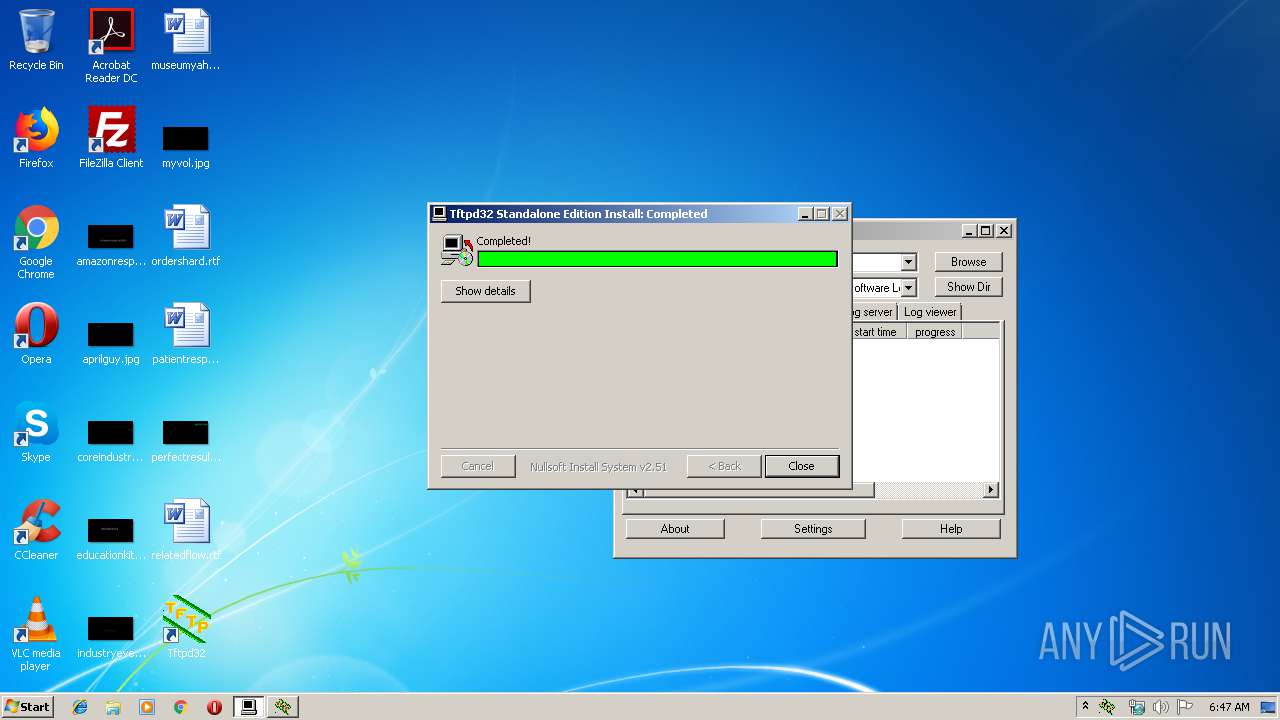Viewport: 1280px width, 720px height.
Task: Expand the directory dropdown beside Browse
Action: tap(908, 262)
